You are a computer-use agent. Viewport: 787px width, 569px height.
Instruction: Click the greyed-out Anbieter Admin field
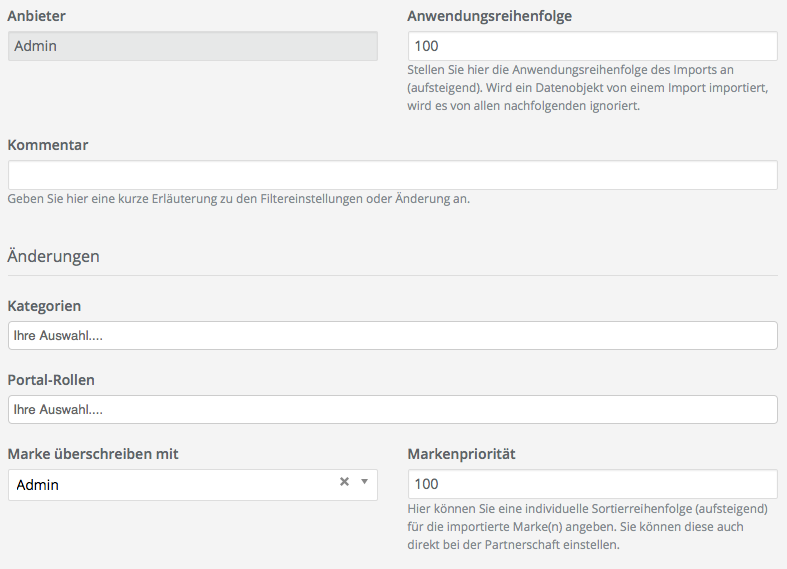192,46
